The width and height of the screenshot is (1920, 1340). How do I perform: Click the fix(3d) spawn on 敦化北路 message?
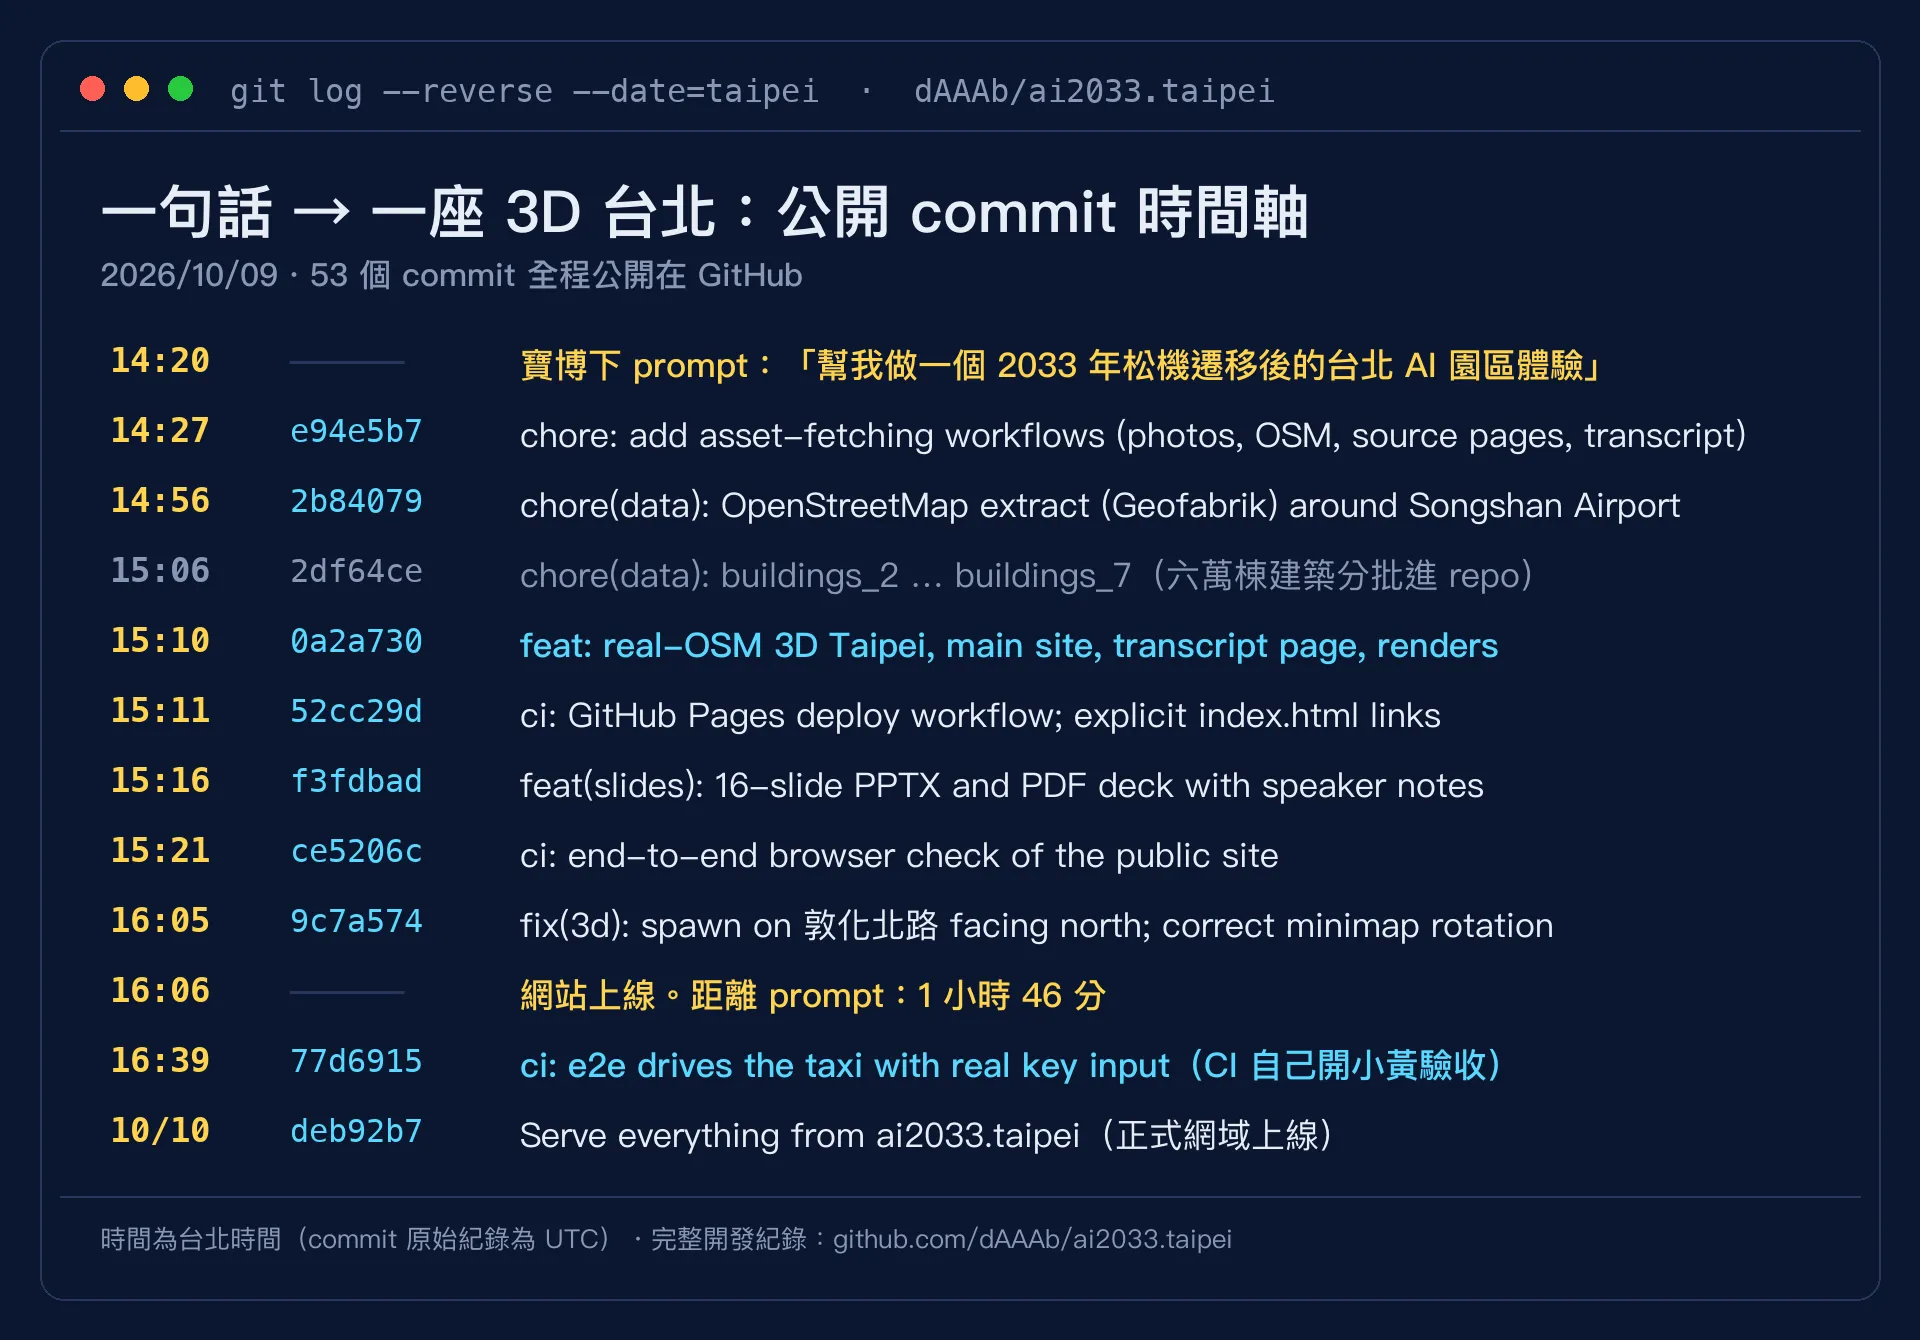click(x=1037, y=926)
